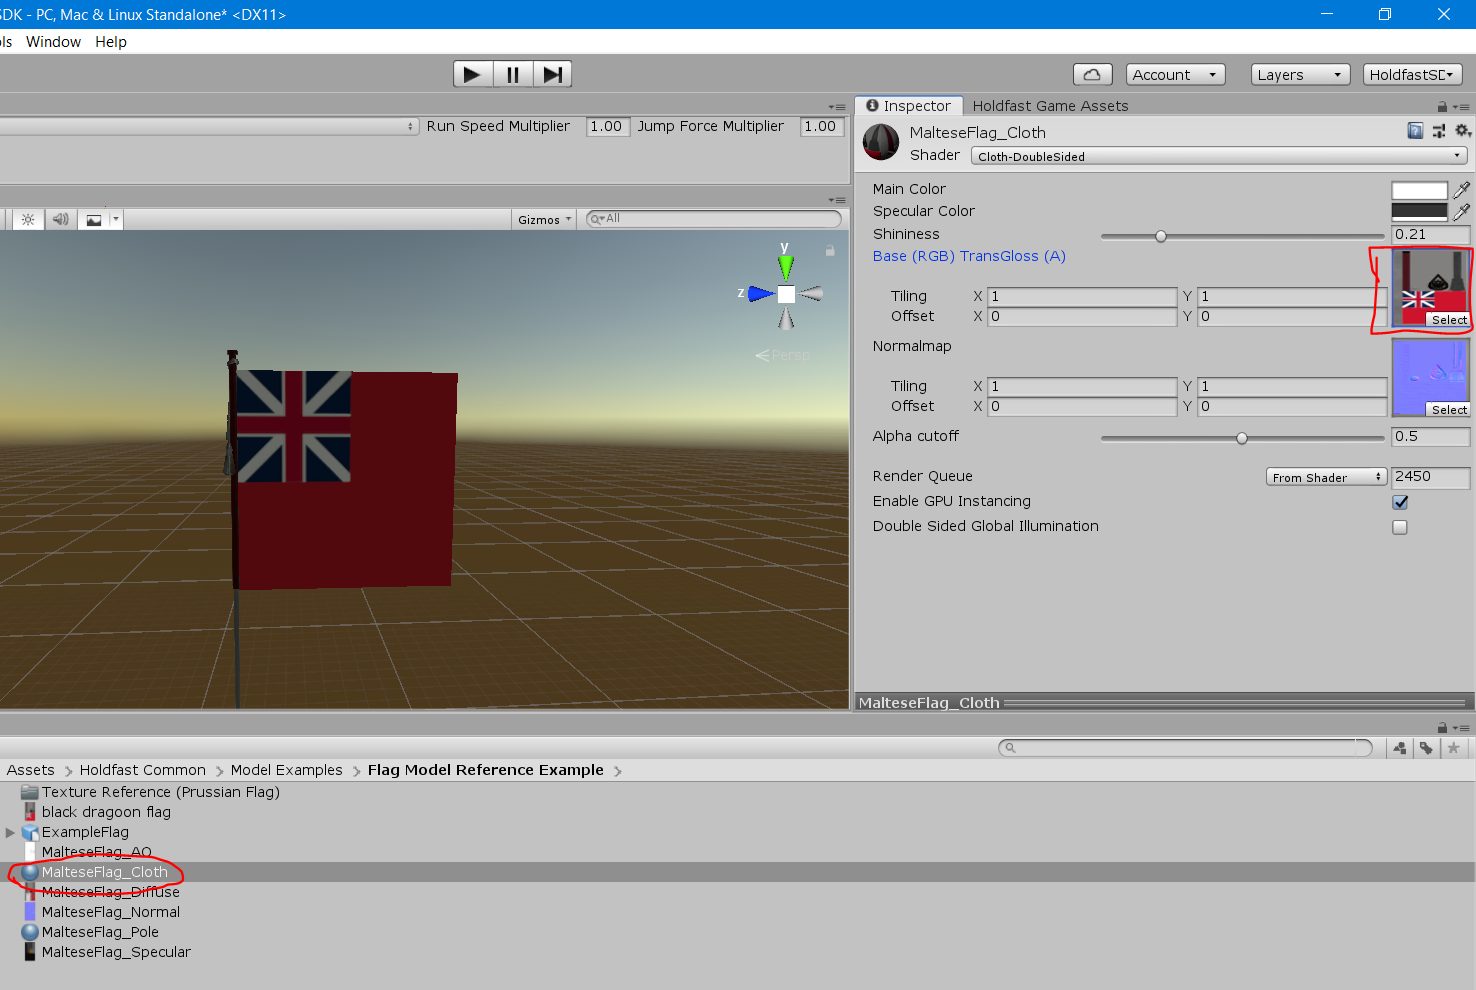
Task: Click the green Y axis of the scene gizmo
Action: click(x=786, y=265)
